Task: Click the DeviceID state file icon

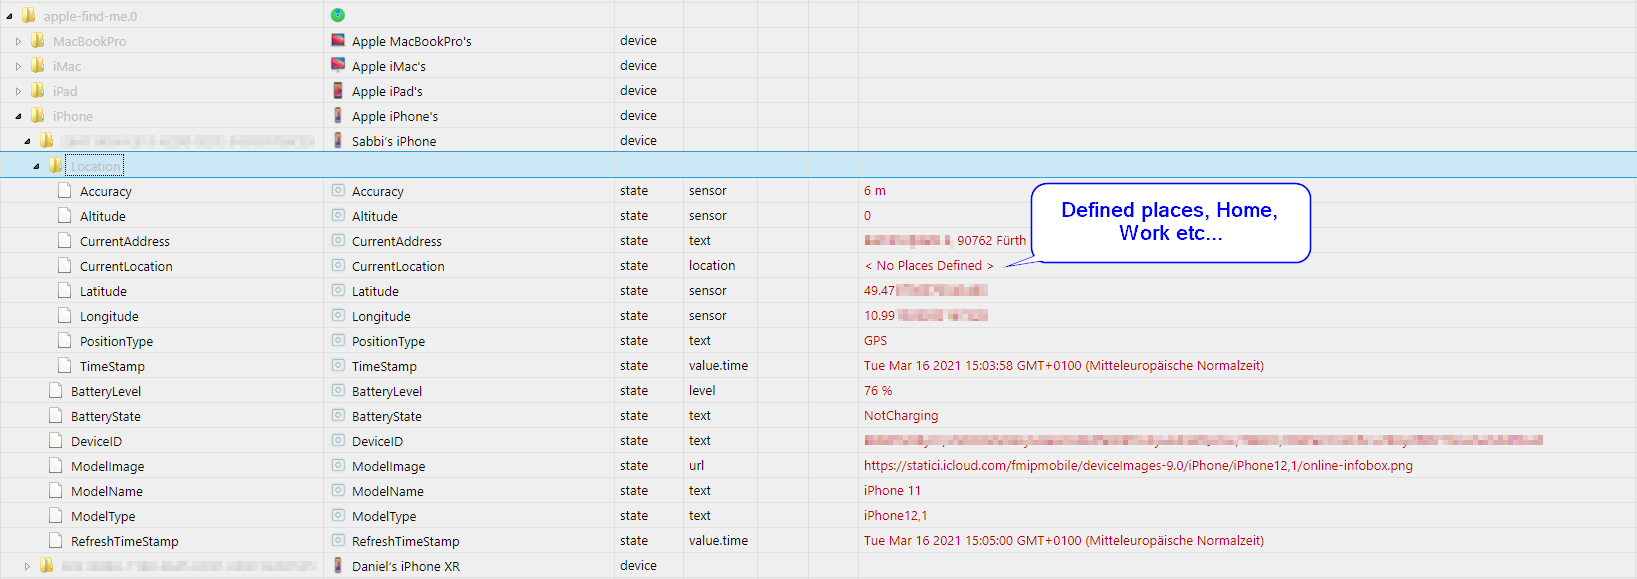Action: (56, 440)
